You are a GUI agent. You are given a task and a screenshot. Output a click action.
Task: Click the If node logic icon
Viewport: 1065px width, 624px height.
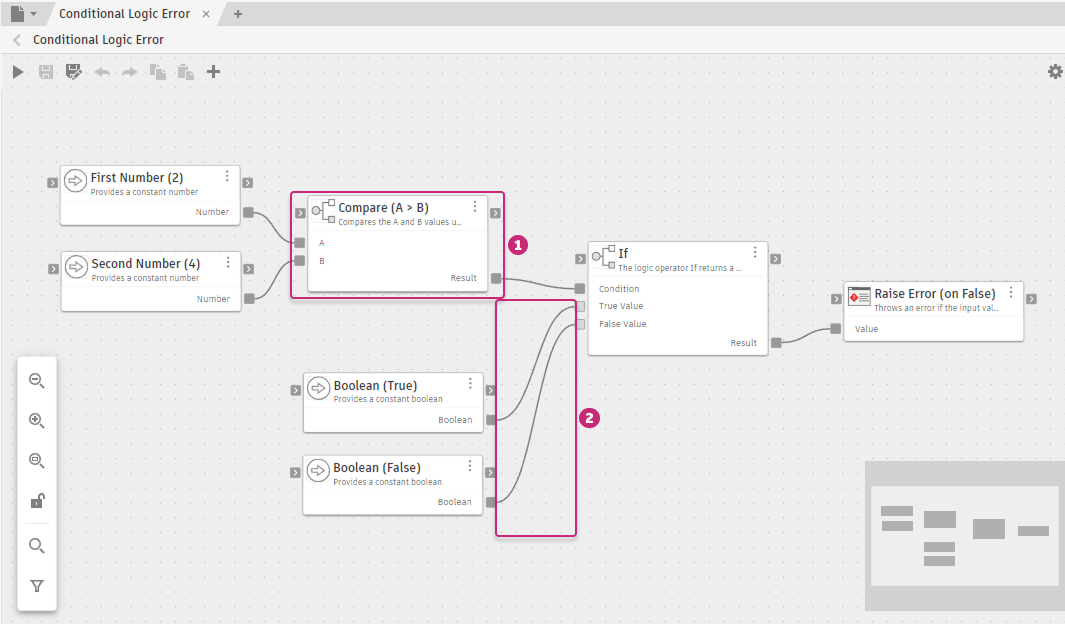click(x=603, y=257)
